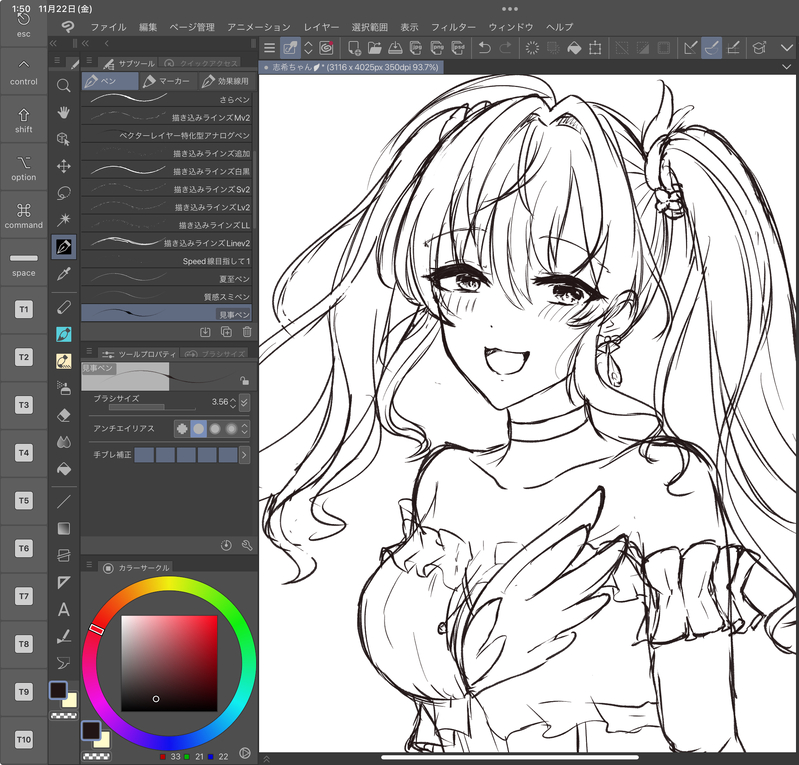Select the Text tool

pos(64,610)
